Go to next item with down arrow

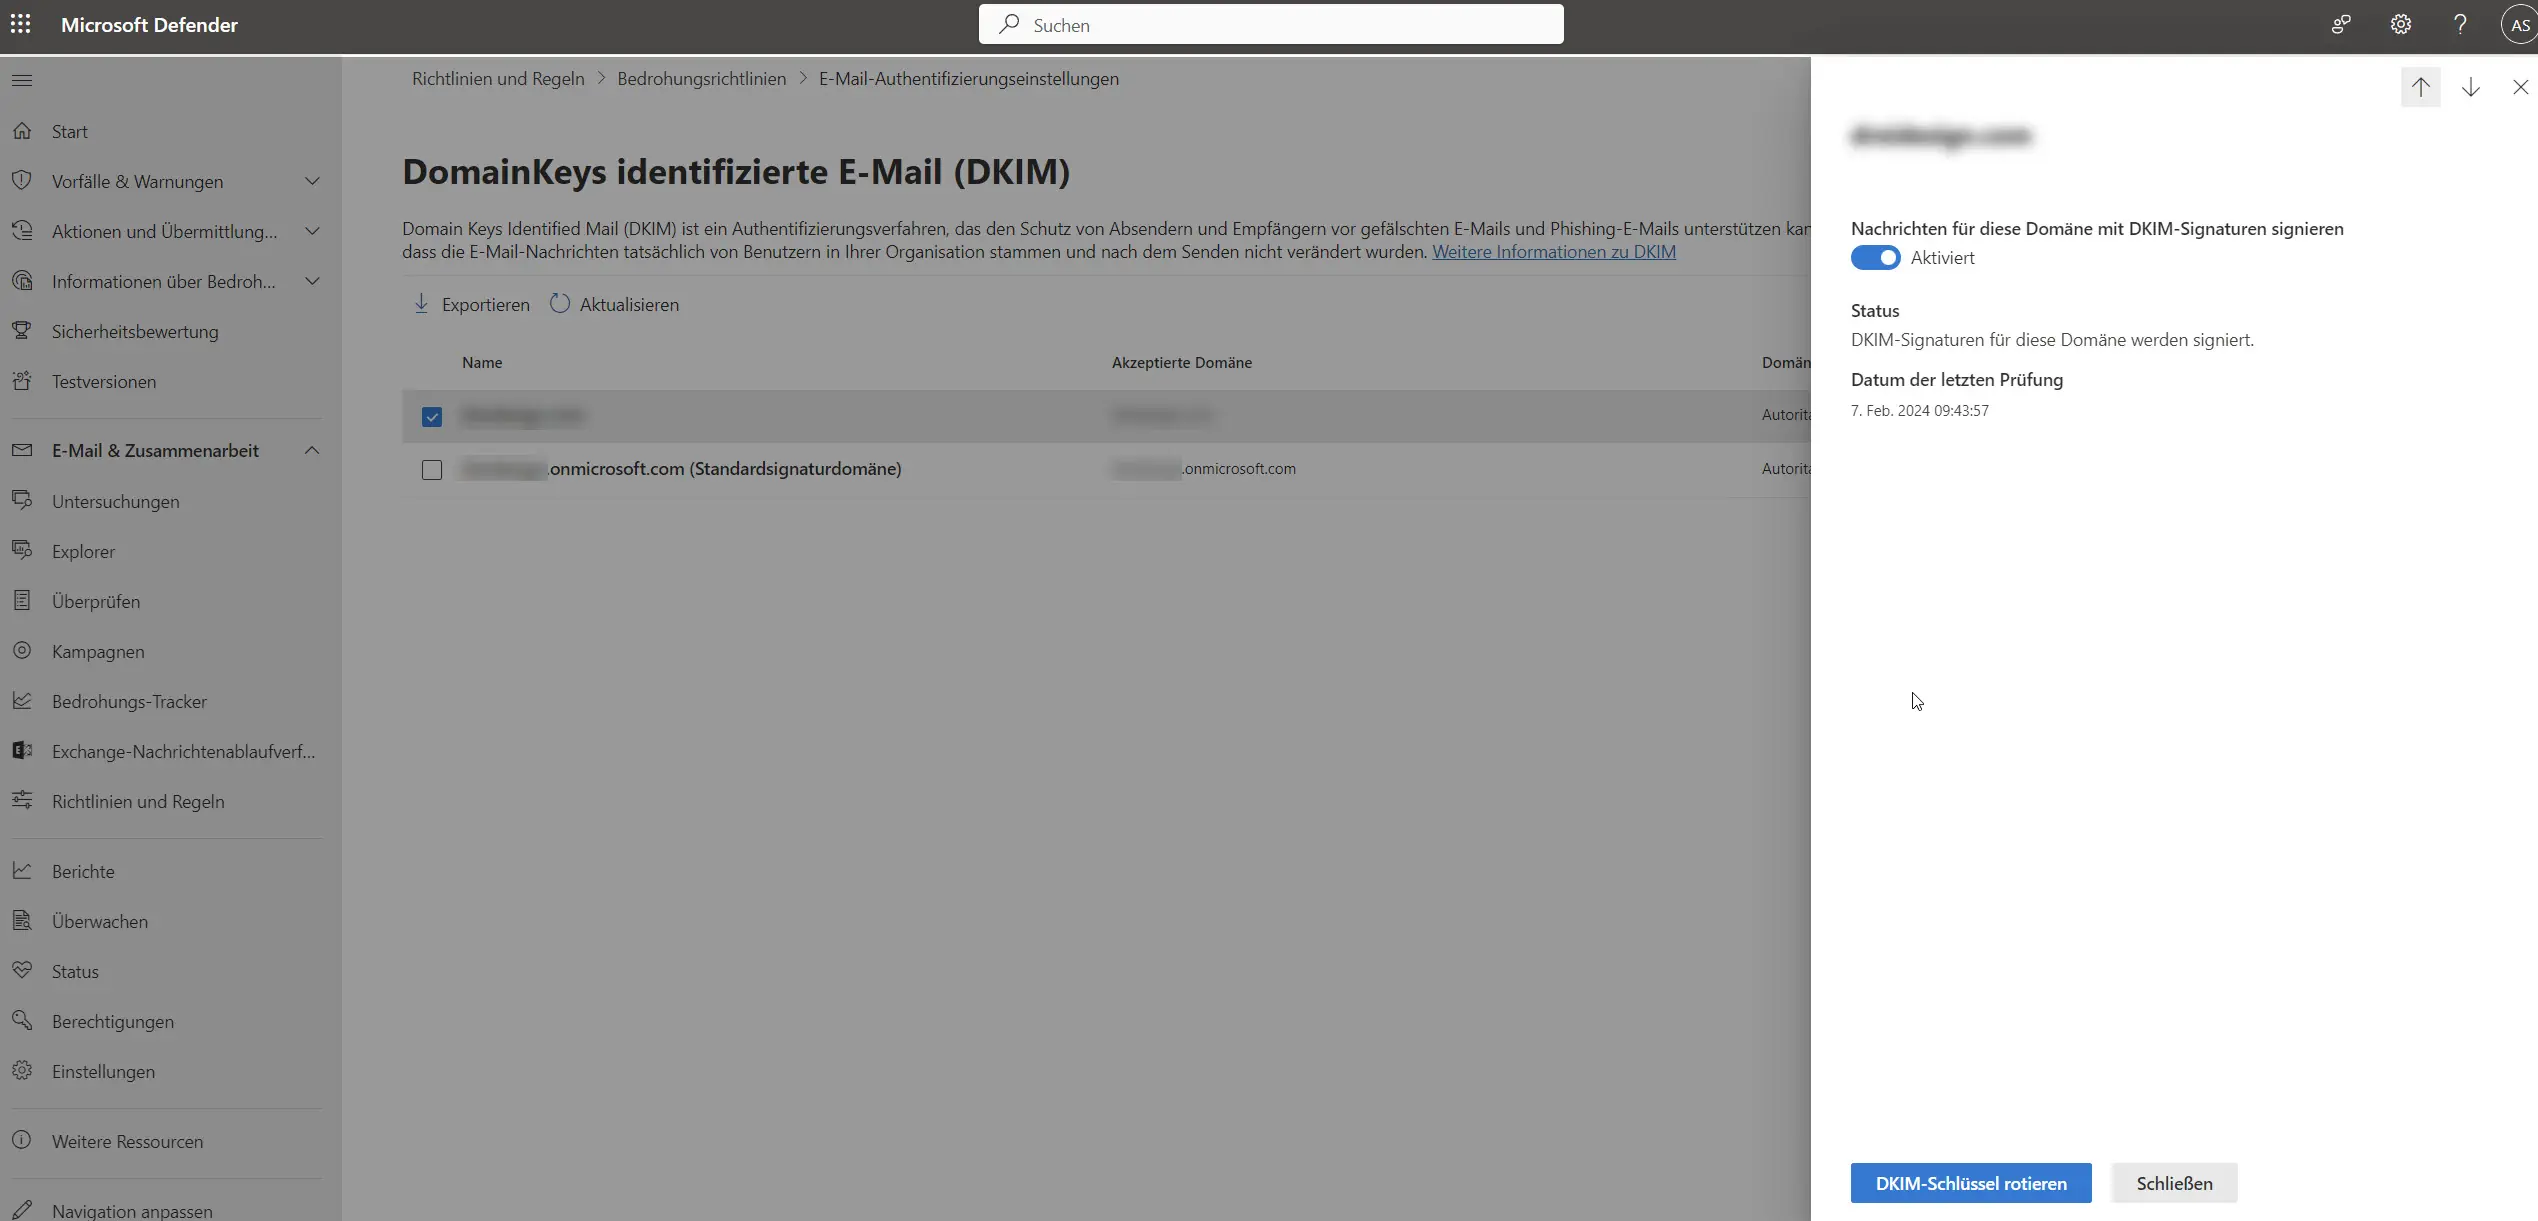(x=2470, y=87)
